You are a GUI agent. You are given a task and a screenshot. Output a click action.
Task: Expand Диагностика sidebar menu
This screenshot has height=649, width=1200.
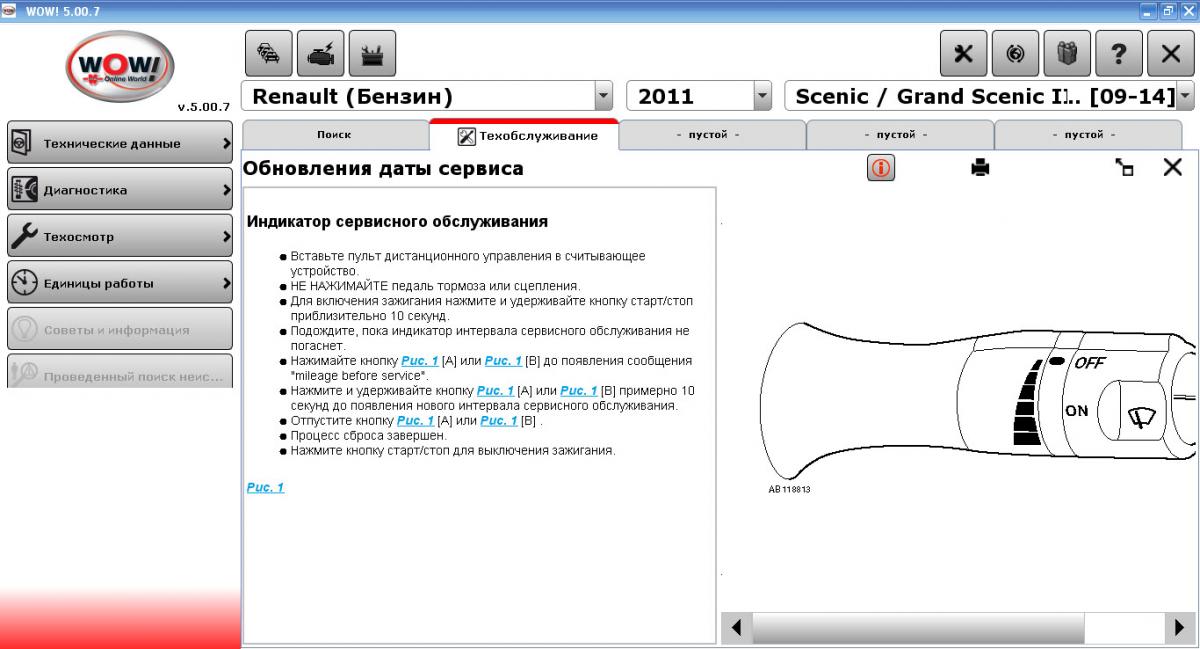coord(120,190)
